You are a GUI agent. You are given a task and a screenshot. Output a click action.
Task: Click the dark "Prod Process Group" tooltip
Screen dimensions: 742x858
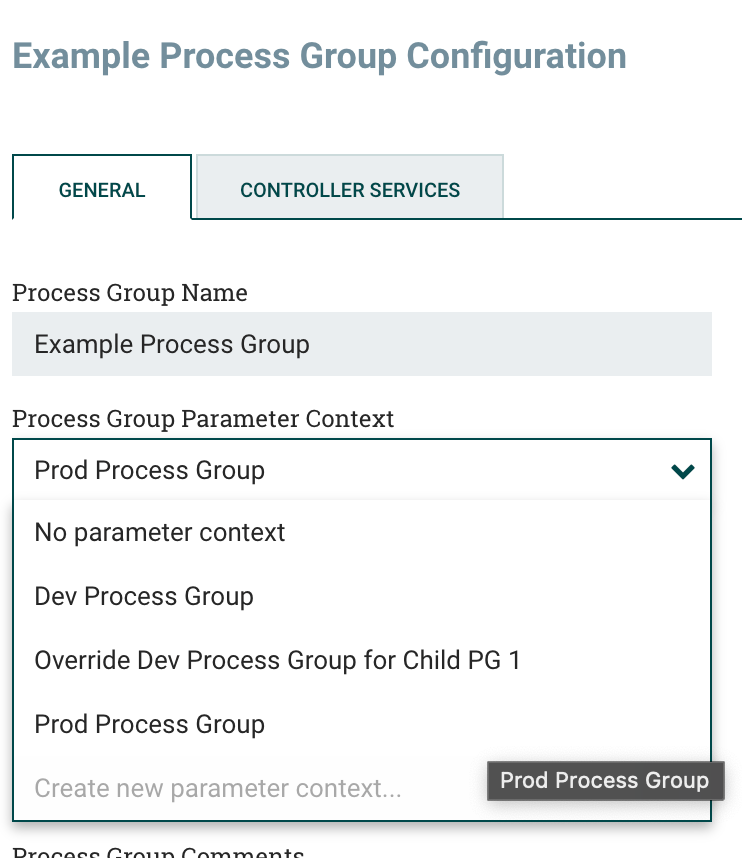pos(604,780)
